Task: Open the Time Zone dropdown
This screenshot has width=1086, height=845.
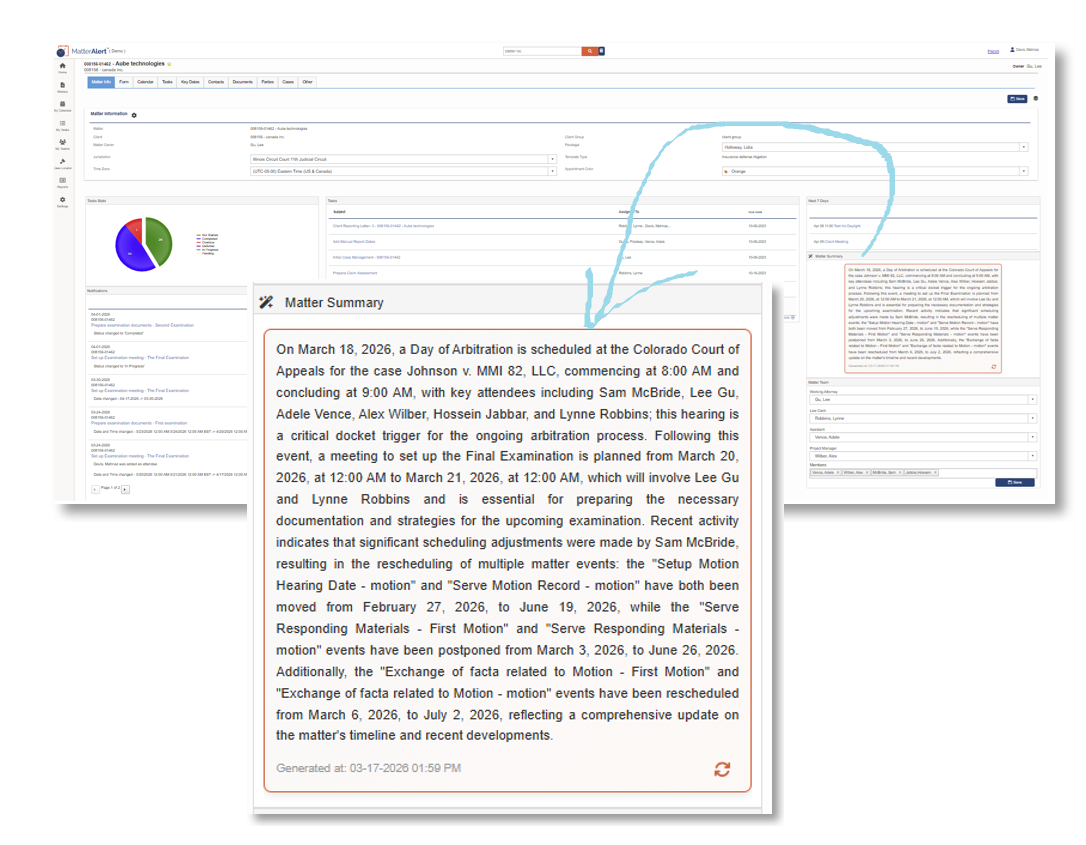Action: 403,171
